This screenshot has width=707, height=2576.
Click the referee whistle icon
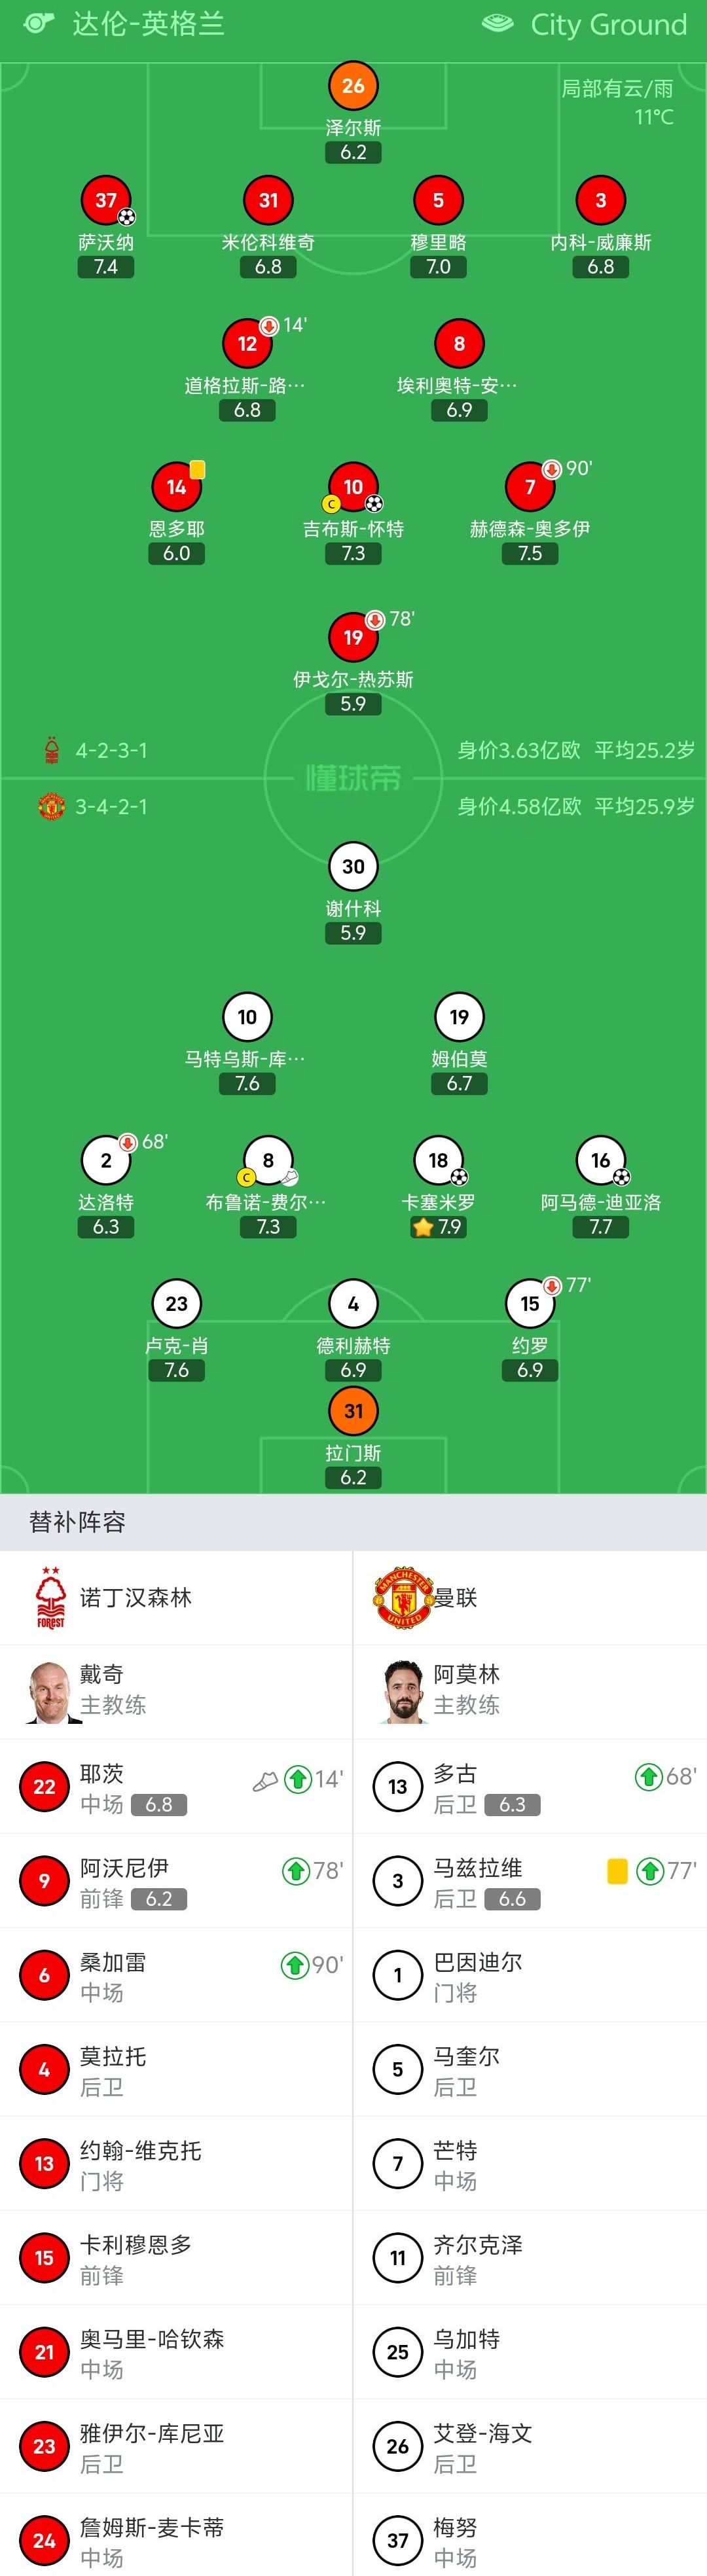click(38, 23)
